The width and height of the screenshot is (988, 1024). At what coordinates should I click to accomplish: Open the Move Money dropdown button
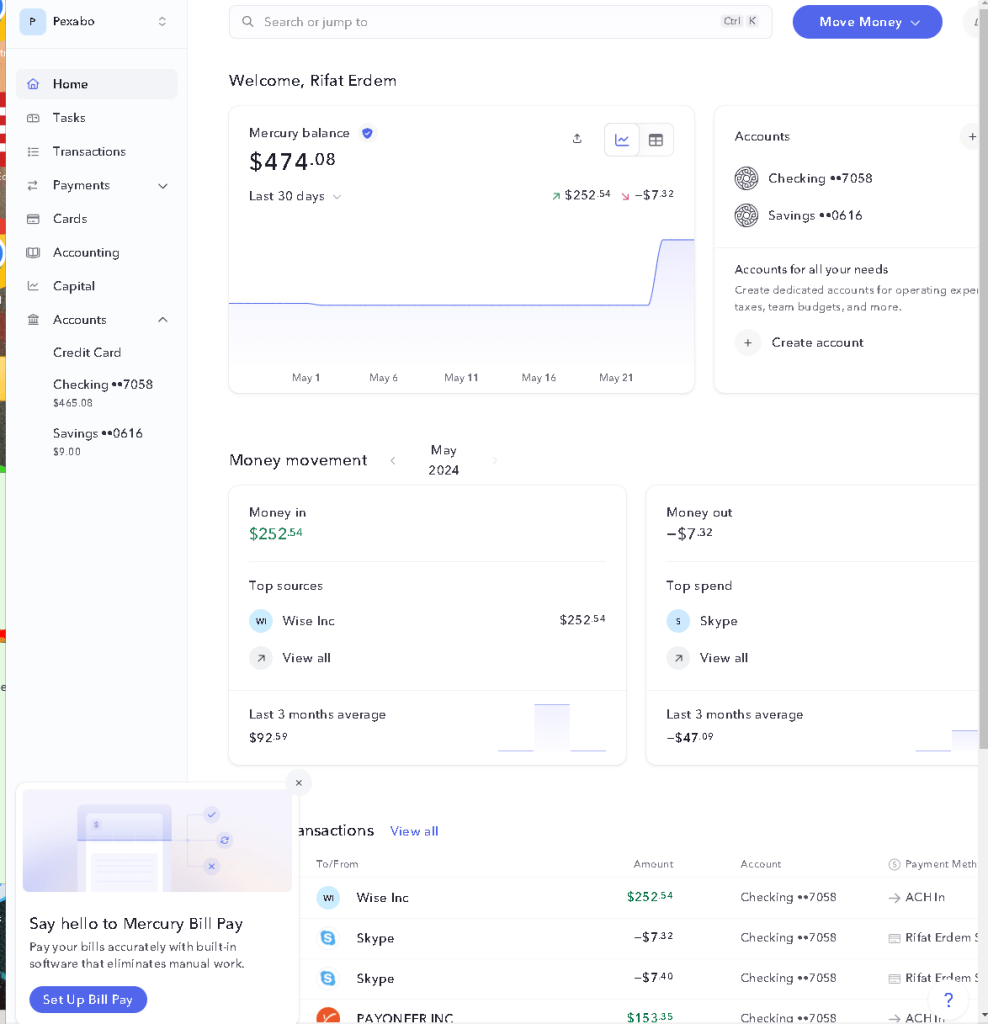[x=867, y=22]
